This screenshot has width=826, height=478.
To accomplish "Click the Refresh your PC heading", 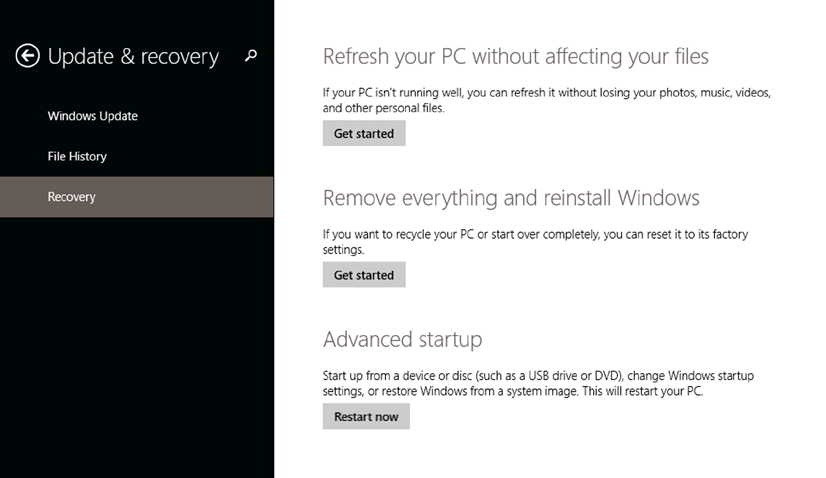I will (515, 56).
